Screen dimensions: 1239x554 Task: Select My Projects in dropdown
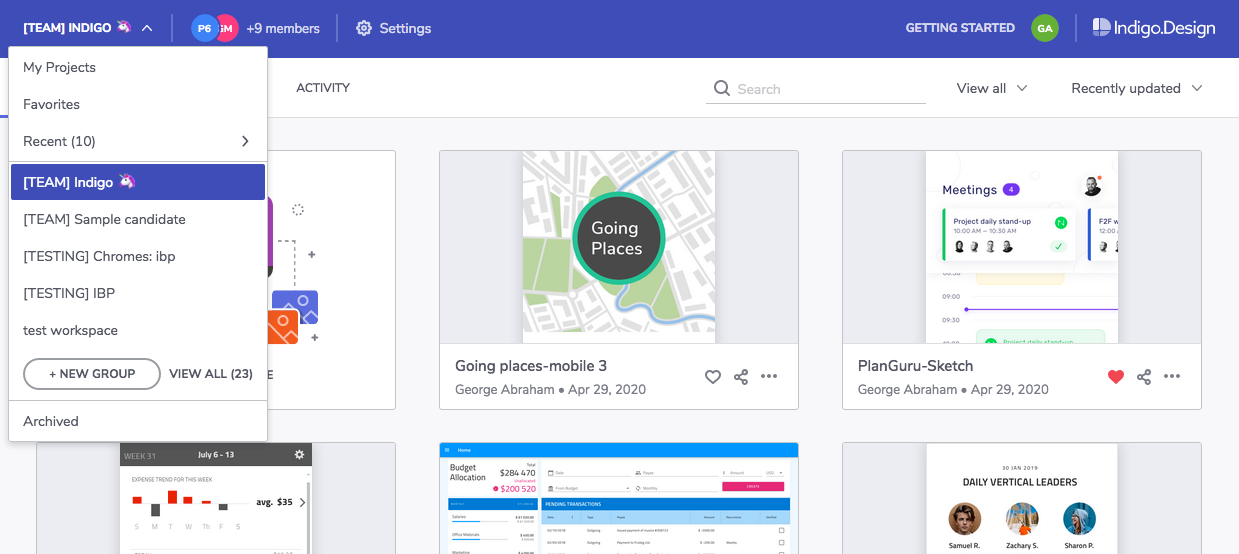tap(138, 67)
